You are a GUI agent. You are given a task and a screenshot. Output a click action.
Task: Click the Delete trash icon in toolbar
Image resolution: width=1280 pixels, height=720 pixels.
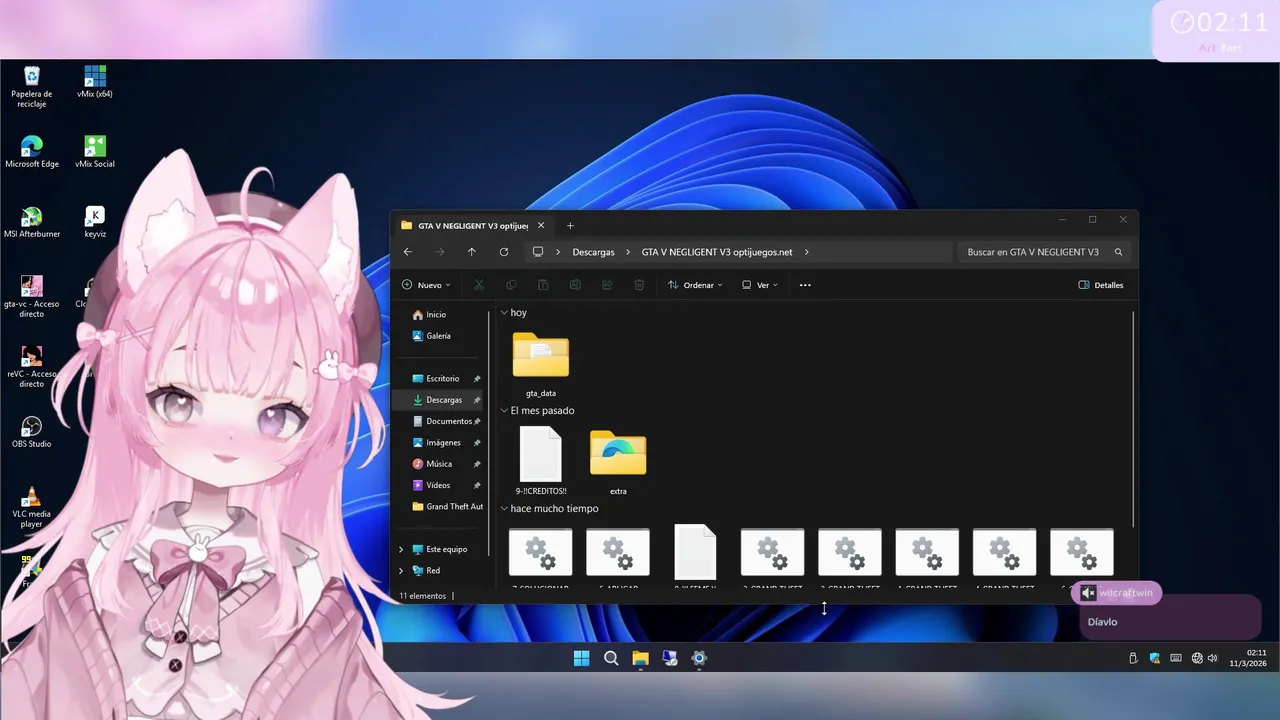click(639, 285)
